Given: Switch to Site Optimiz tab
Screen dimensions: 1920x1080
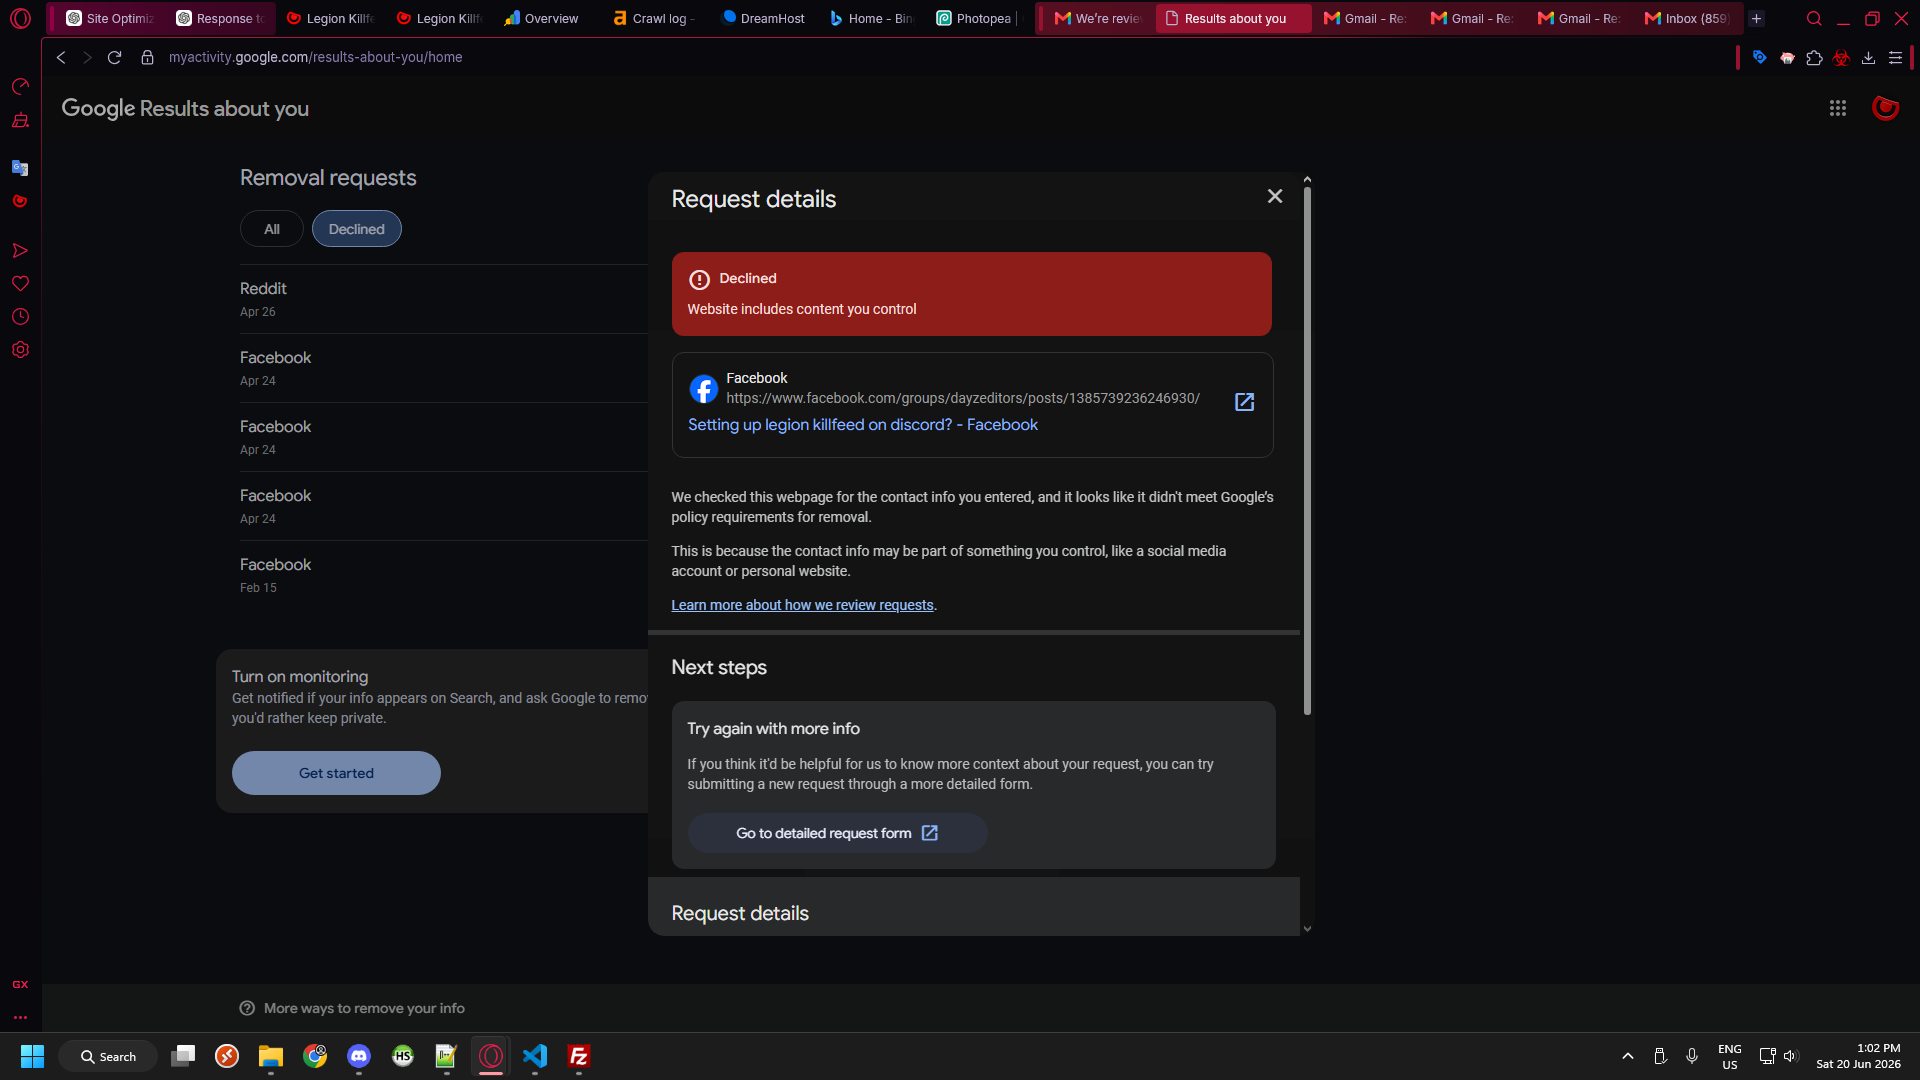Looking at the screenshot, I should point(110,19).
